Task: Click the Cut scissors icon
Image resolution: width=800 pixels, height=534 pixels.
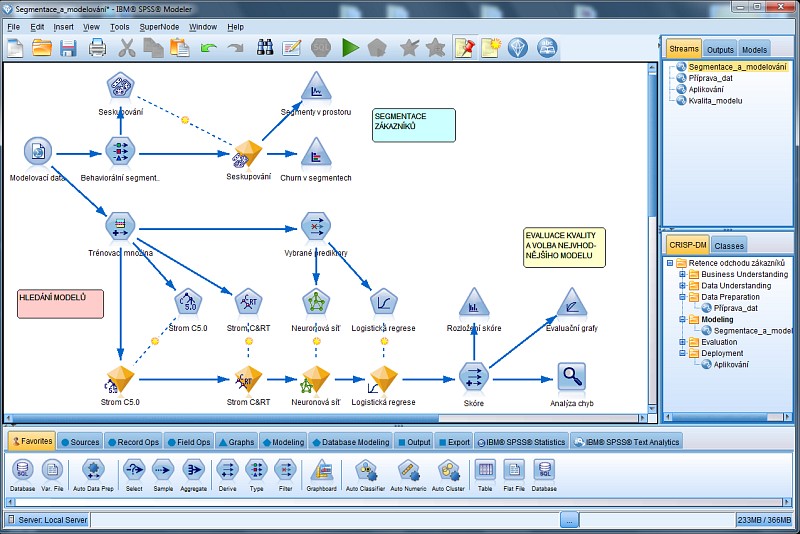Action: pyautogui.click(x=127, y=48)
